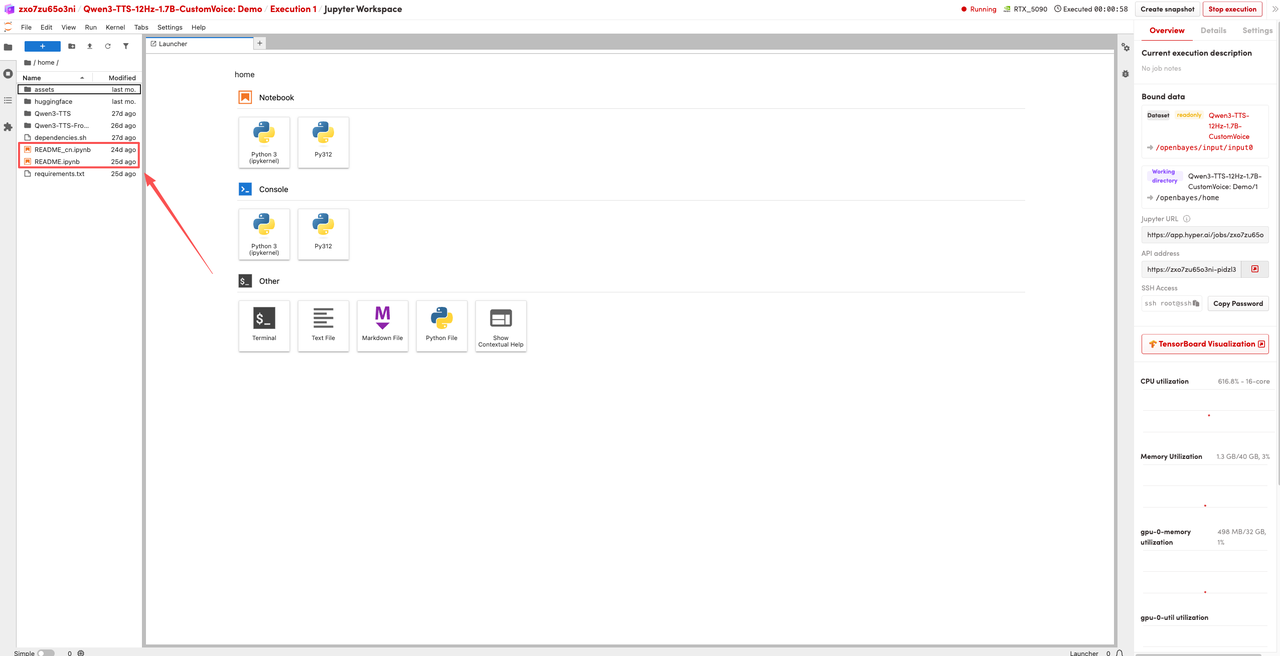Image resolution: width=1280 pixels, height=656 pixels.
Task: Toggle the file filter funnel icon
Action: click(x=126, y=46)
